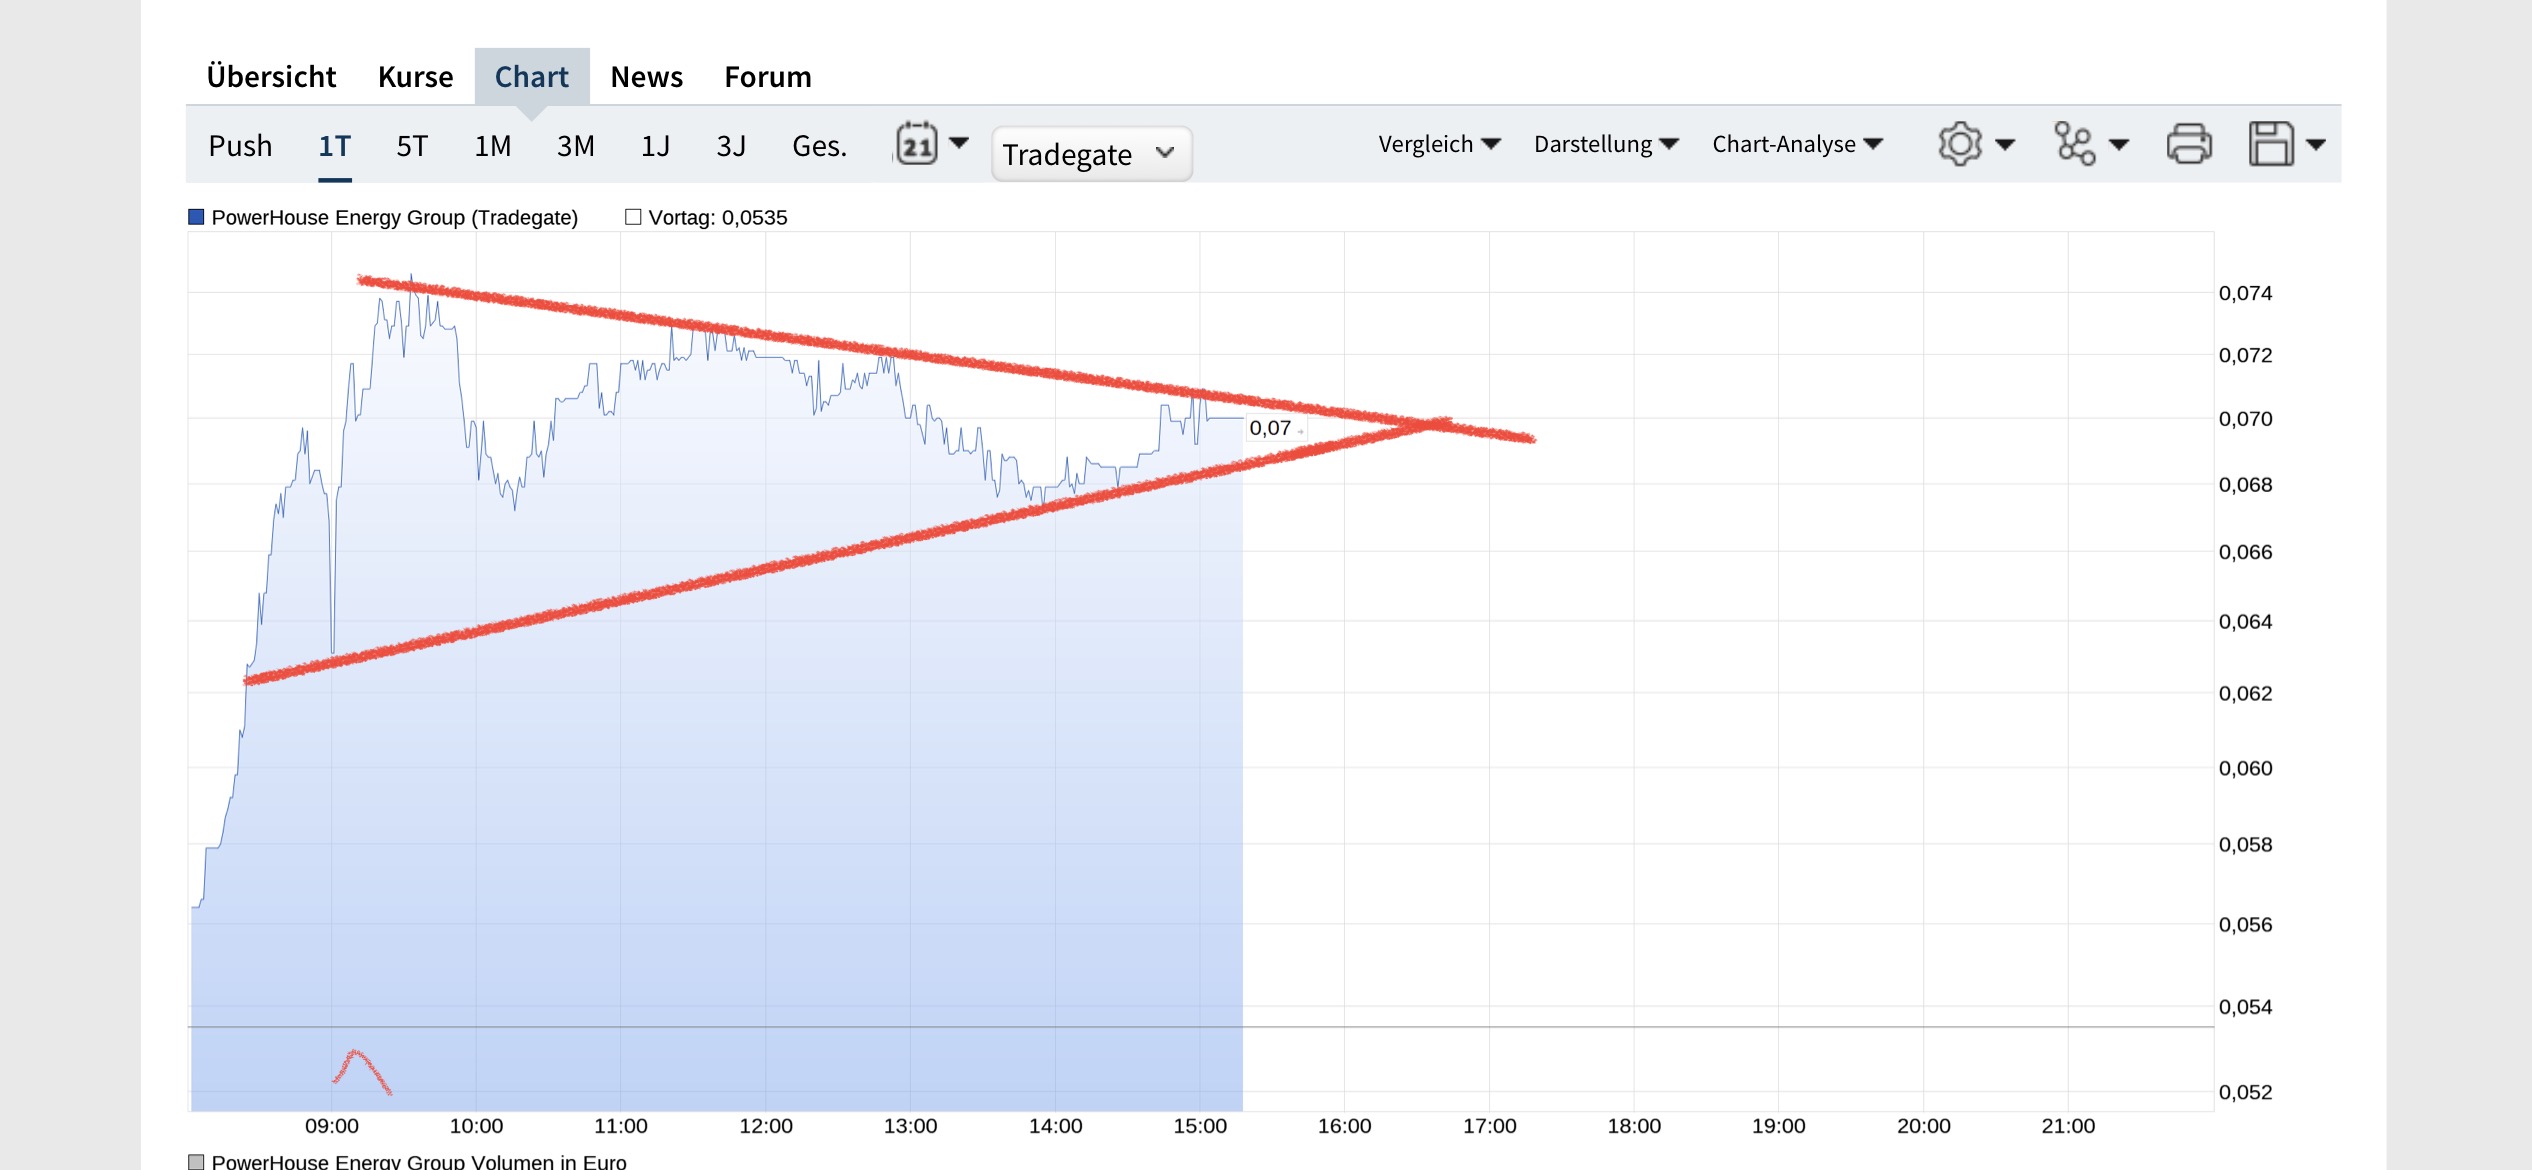Select the 5T time range

412,146
